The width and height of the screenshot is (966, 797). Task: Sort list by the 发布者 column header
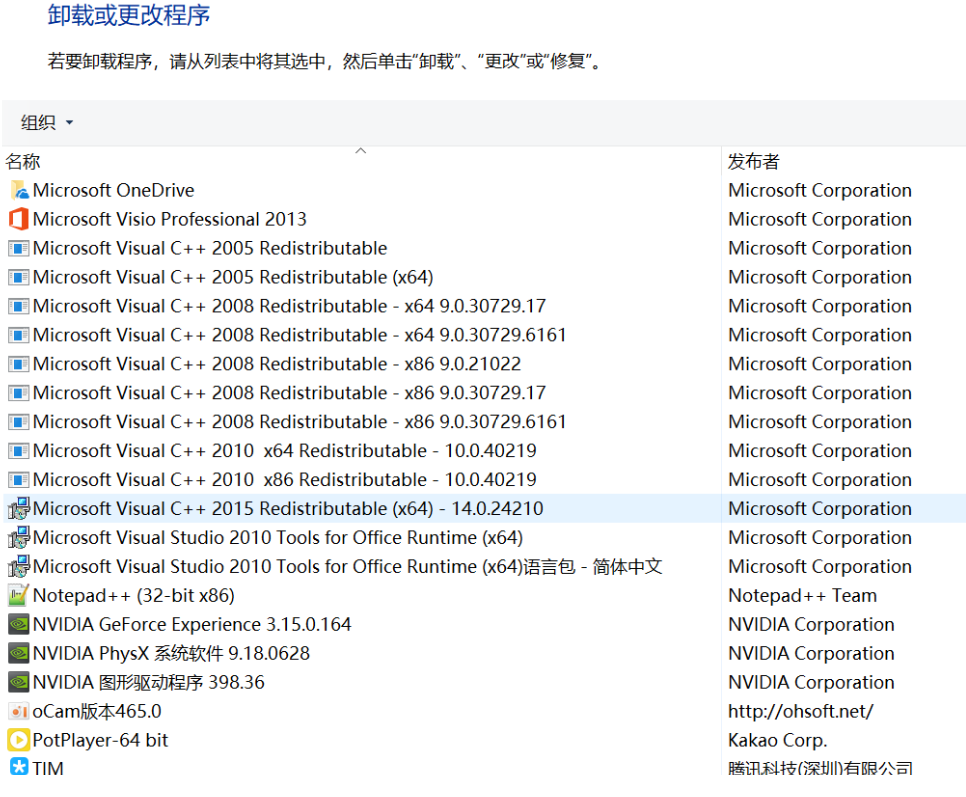[753, 162]
